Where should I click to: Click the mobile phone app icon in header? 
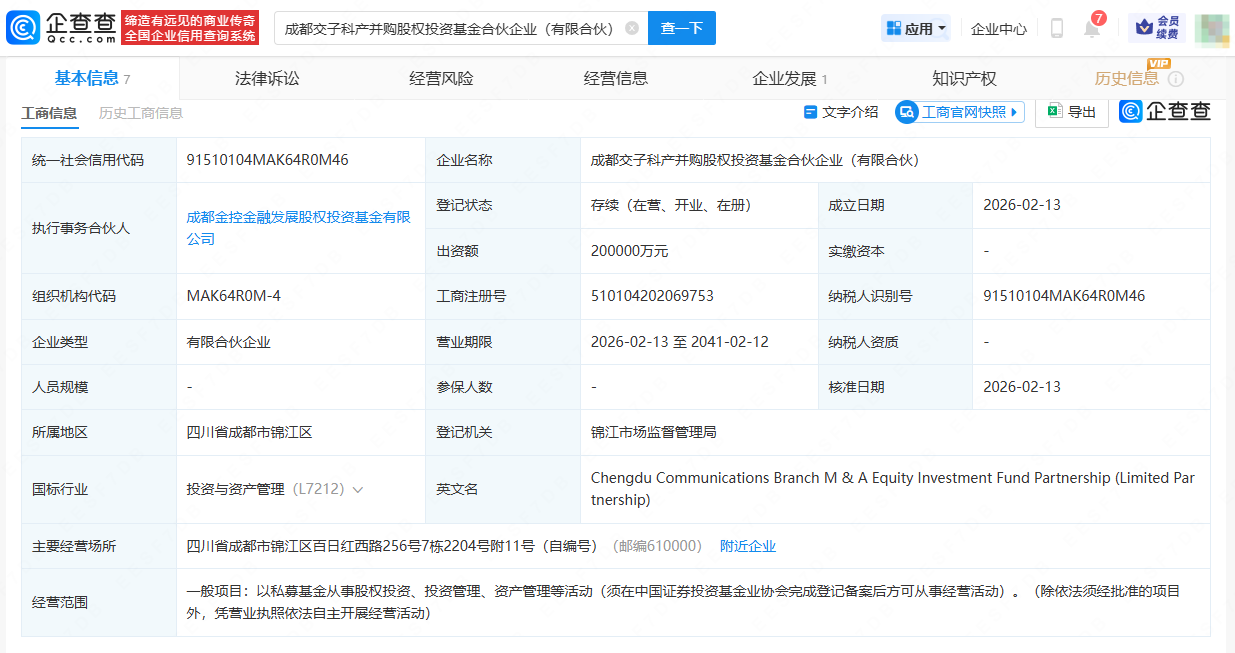(1055, 29)
